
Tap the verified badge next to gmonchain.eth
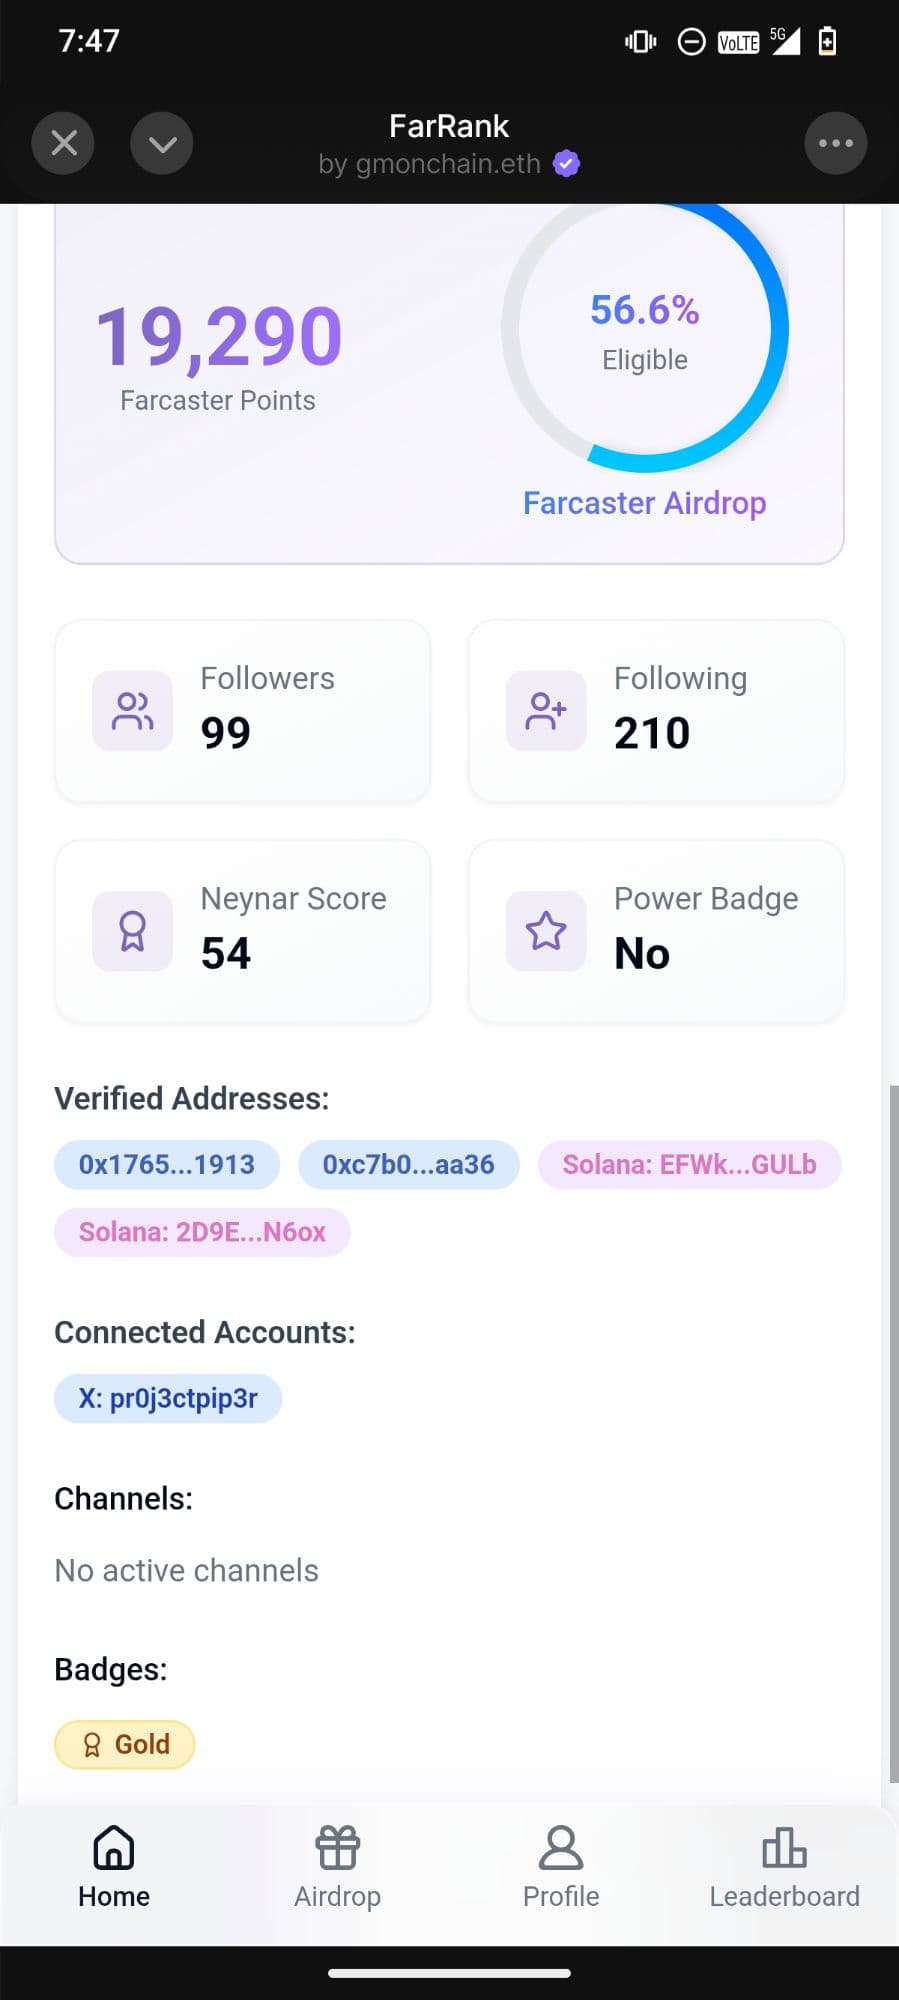567,163
